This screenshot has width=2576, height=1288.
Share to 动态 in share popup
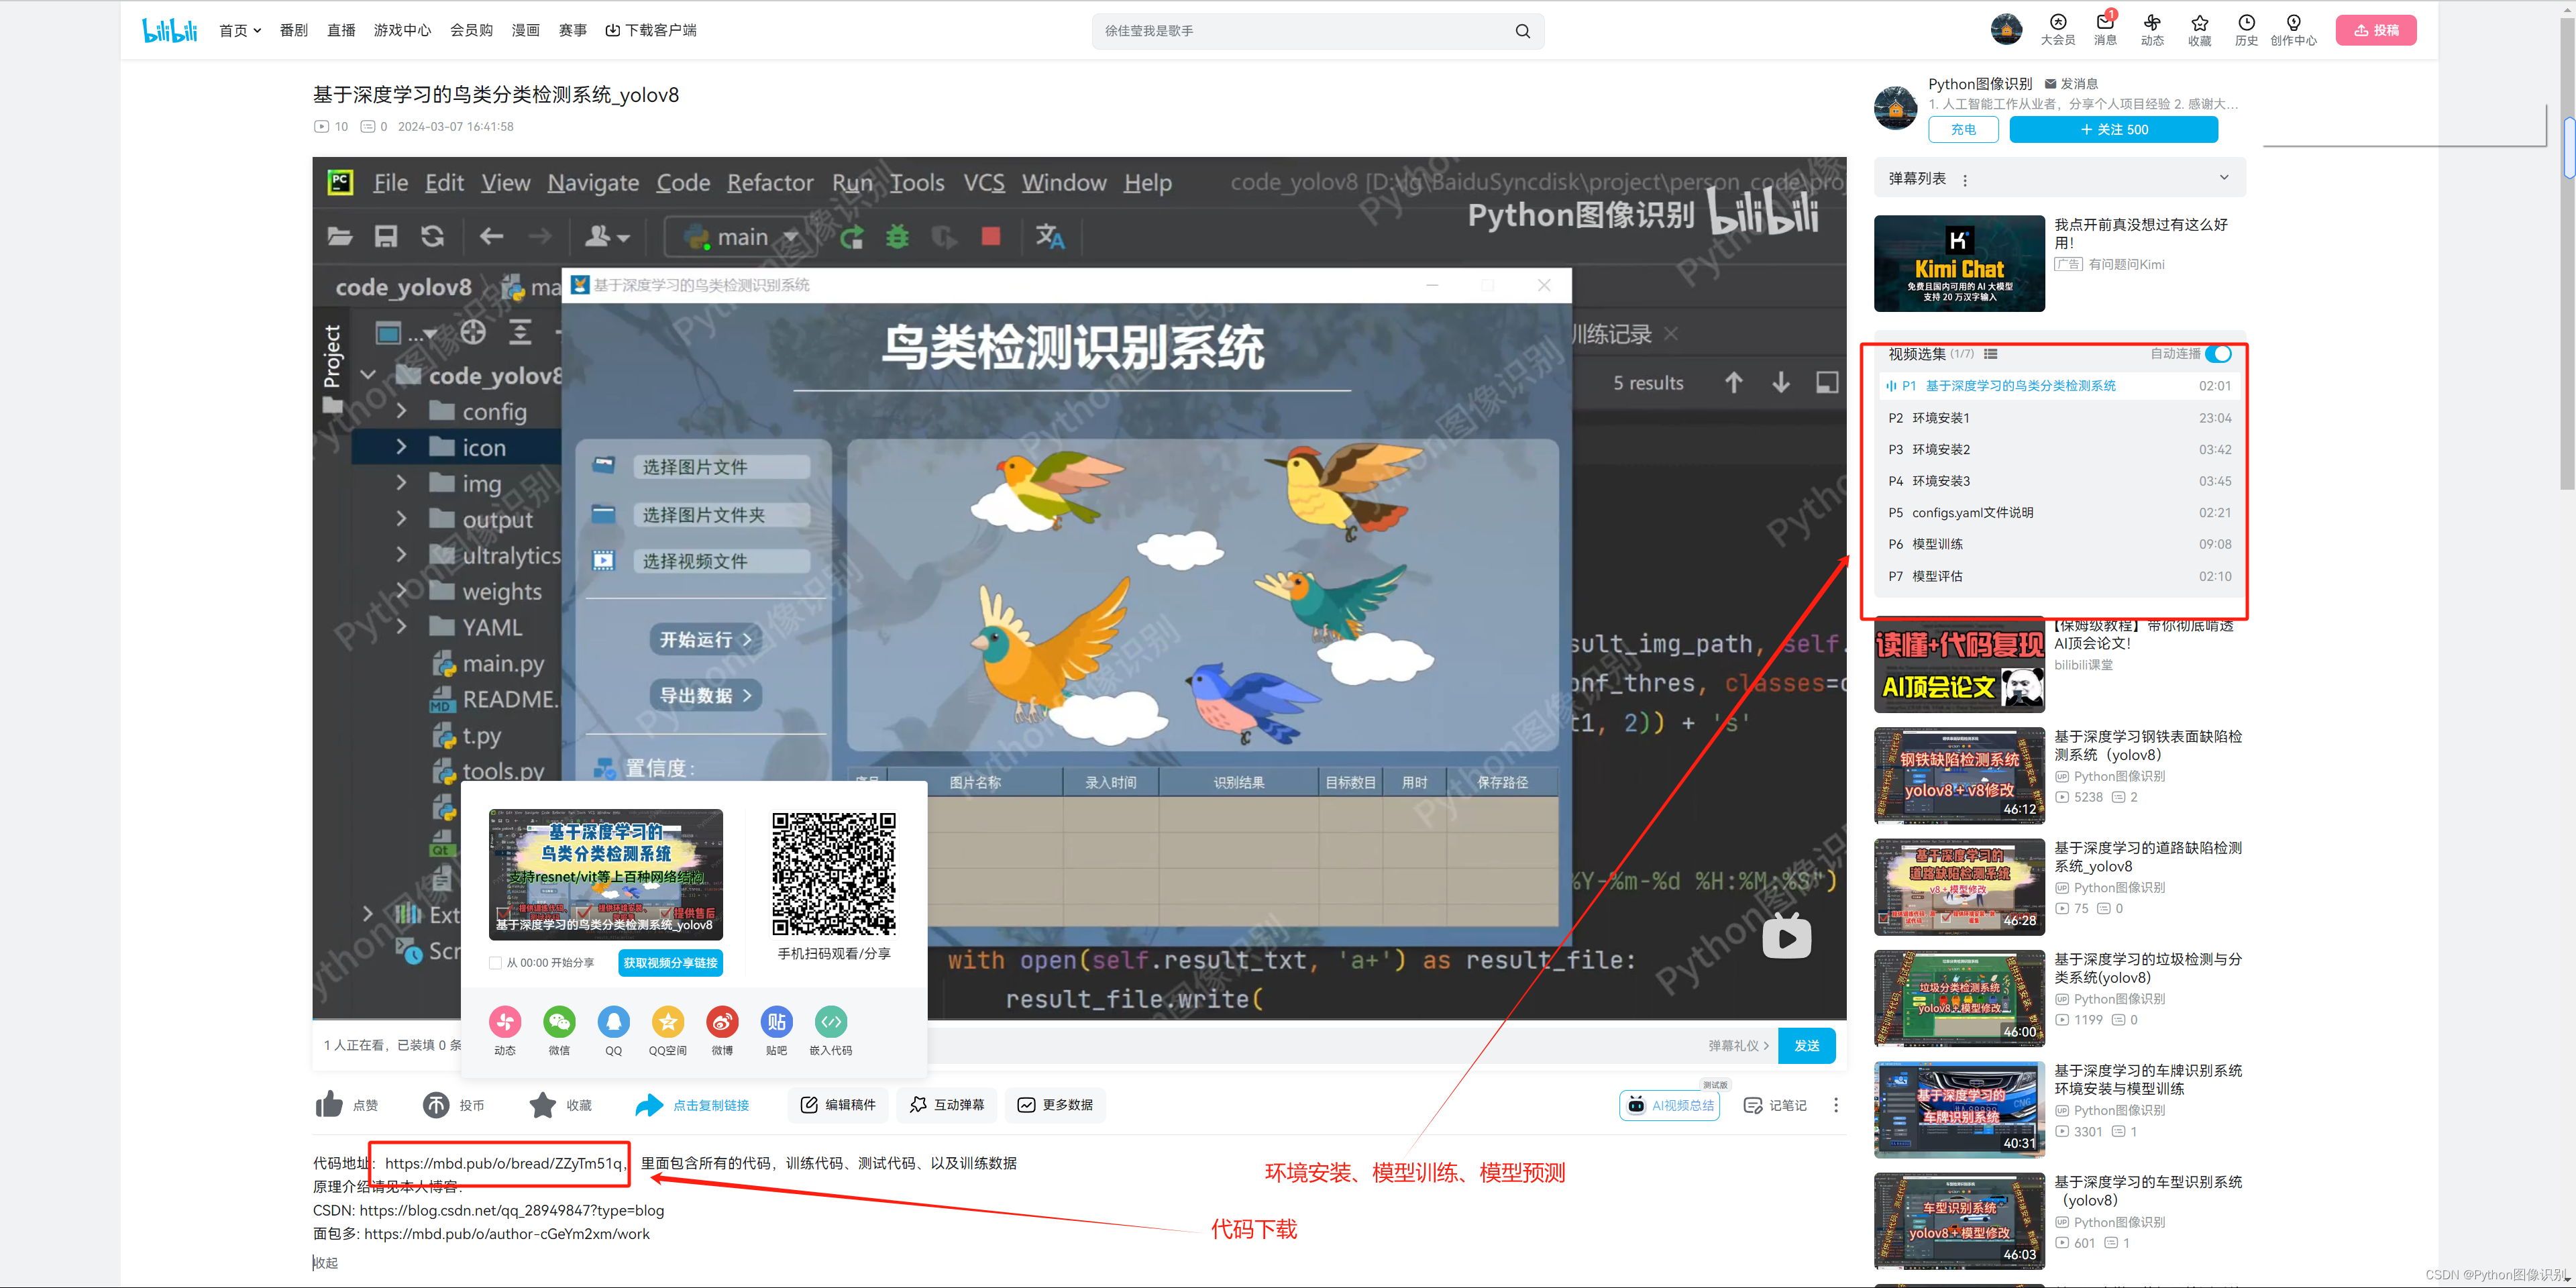coord(505,1021)
